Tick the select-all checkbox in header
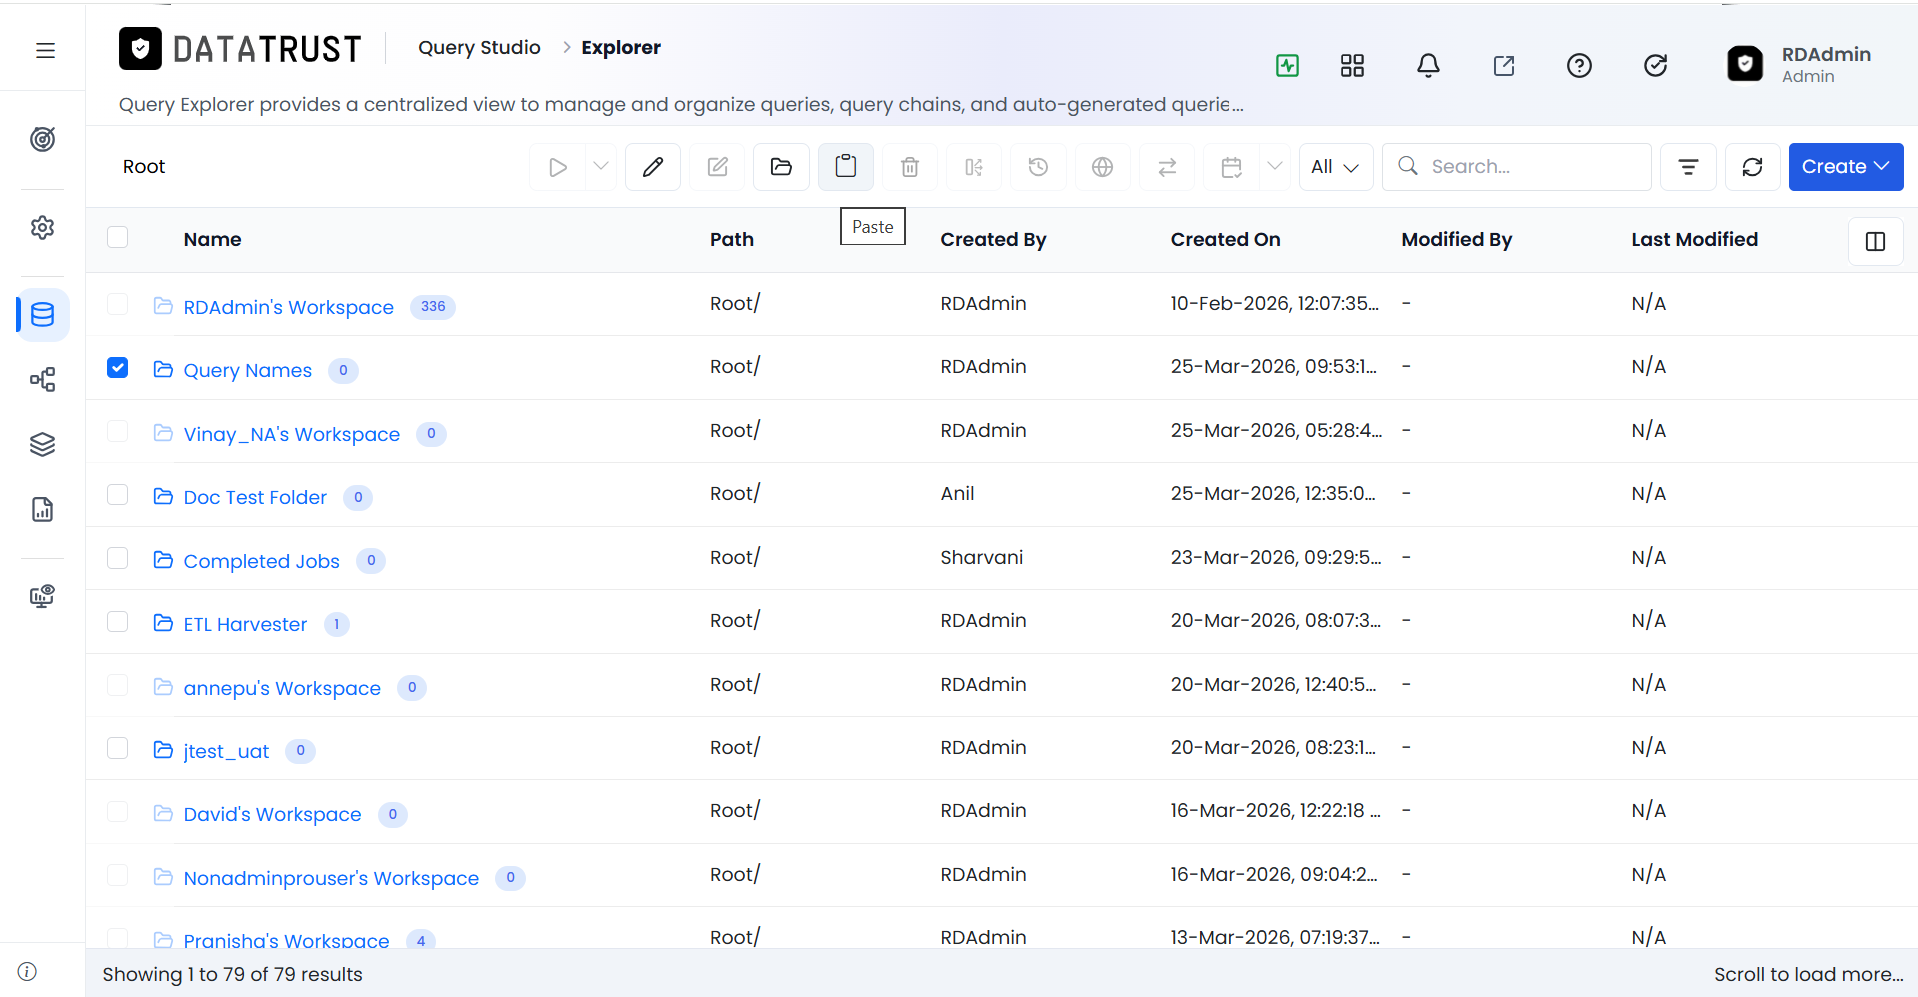The height and width of the screenshot is (997, 1918). [x=117, y=237]
